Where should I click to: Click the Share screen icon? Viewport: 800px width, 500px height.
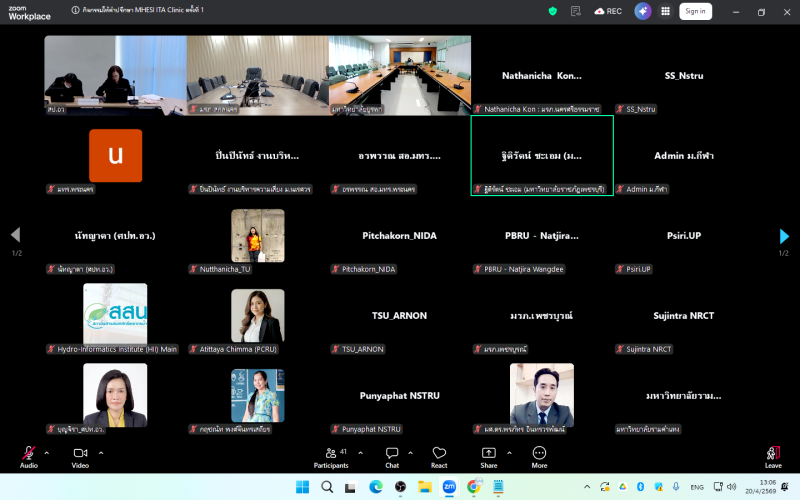point(488,455)
